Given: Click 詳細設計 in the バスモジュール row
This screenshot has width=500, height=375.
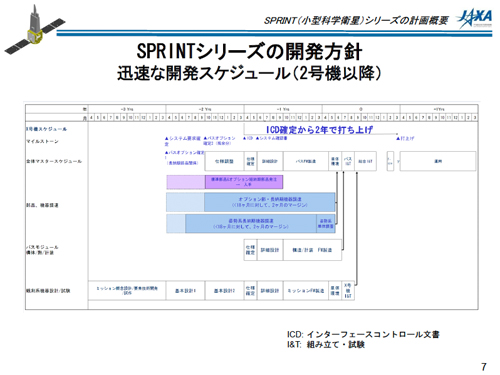Looking at the screenshot, I should 270,250.
